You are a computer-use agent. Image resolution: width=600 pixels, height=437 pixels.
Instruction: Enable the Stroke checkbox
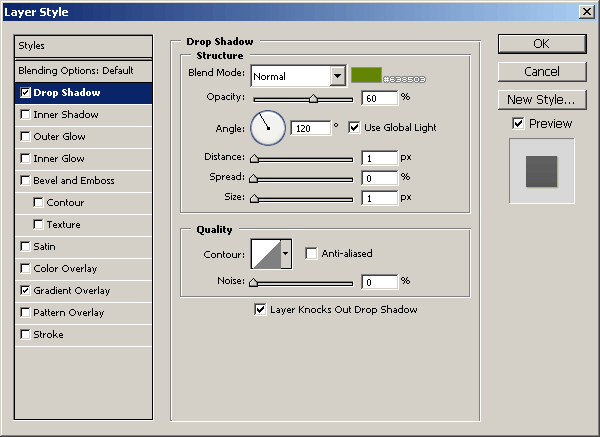click(x=25, y=334)
